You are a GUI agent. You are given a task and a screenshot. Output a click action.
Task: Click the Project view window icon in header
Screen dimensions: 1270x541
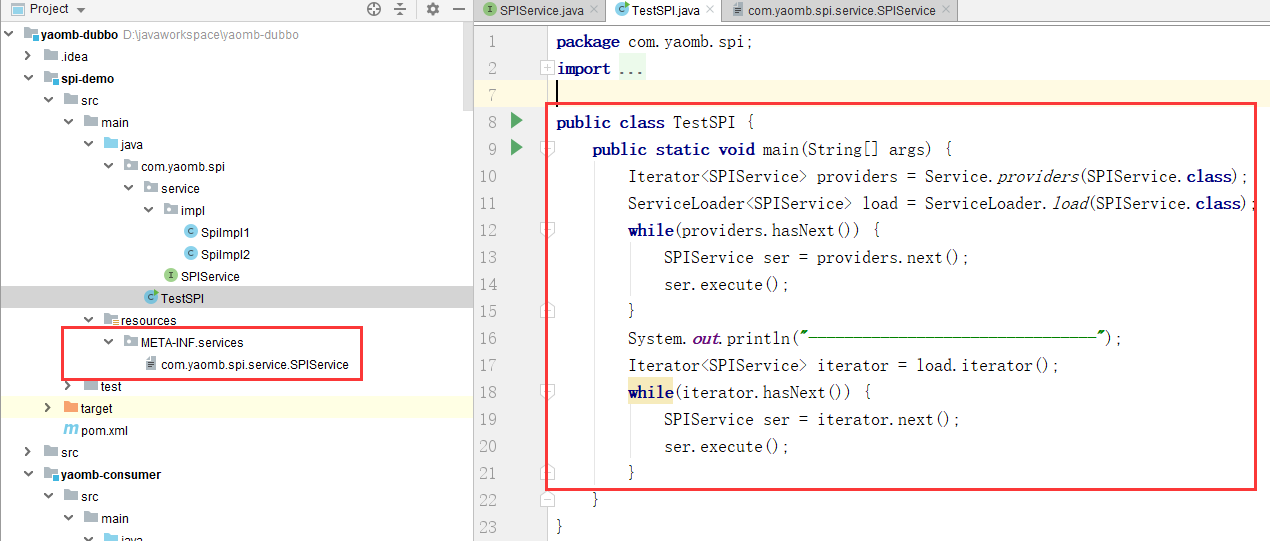click(x=17, y=9)
